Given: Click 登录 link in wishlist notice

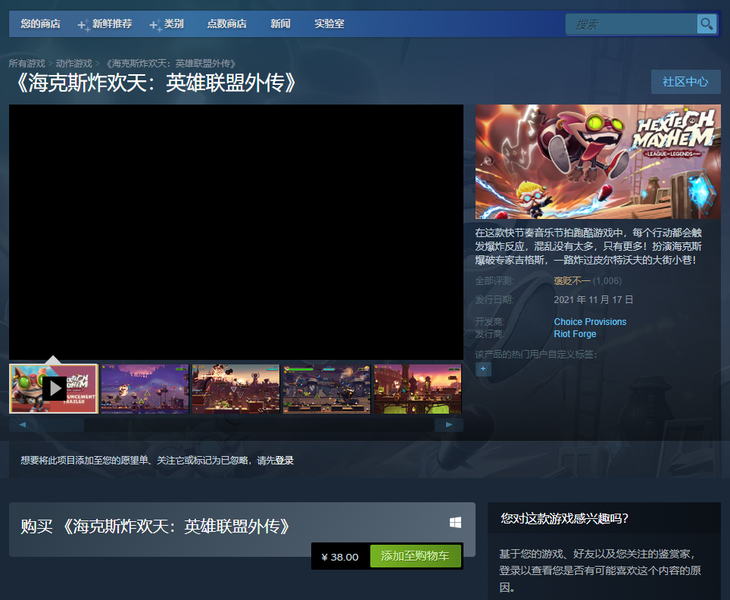Looking at the screenshot, I should click(x=284, y=460).
